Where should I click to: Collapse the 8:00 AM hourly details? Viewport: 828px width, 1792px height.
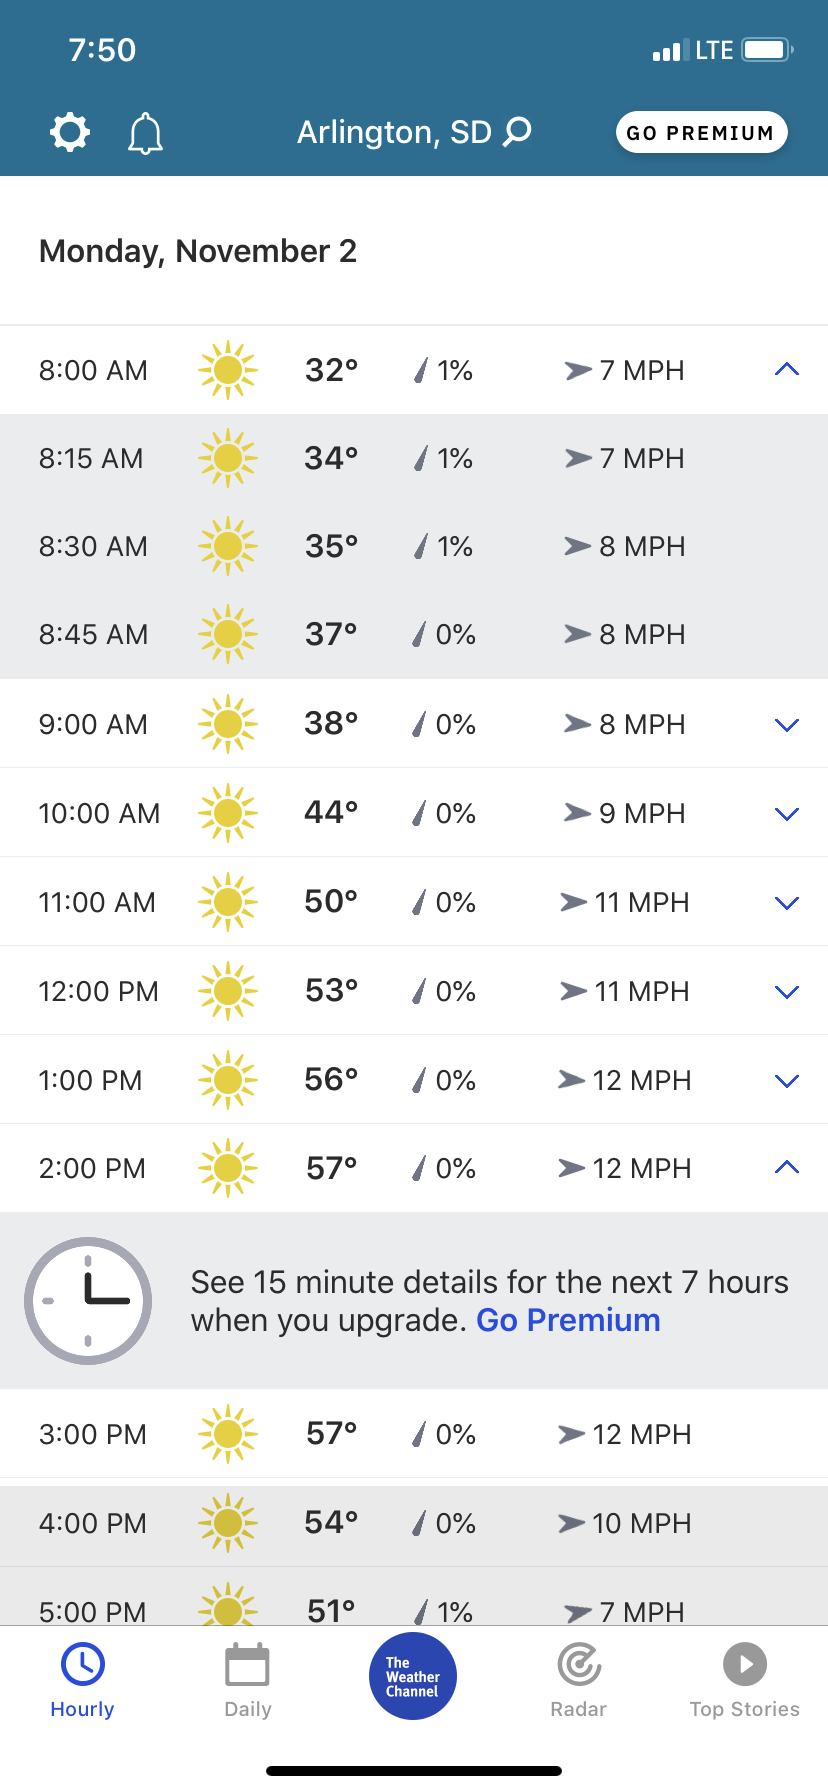[x=787, y=370]
